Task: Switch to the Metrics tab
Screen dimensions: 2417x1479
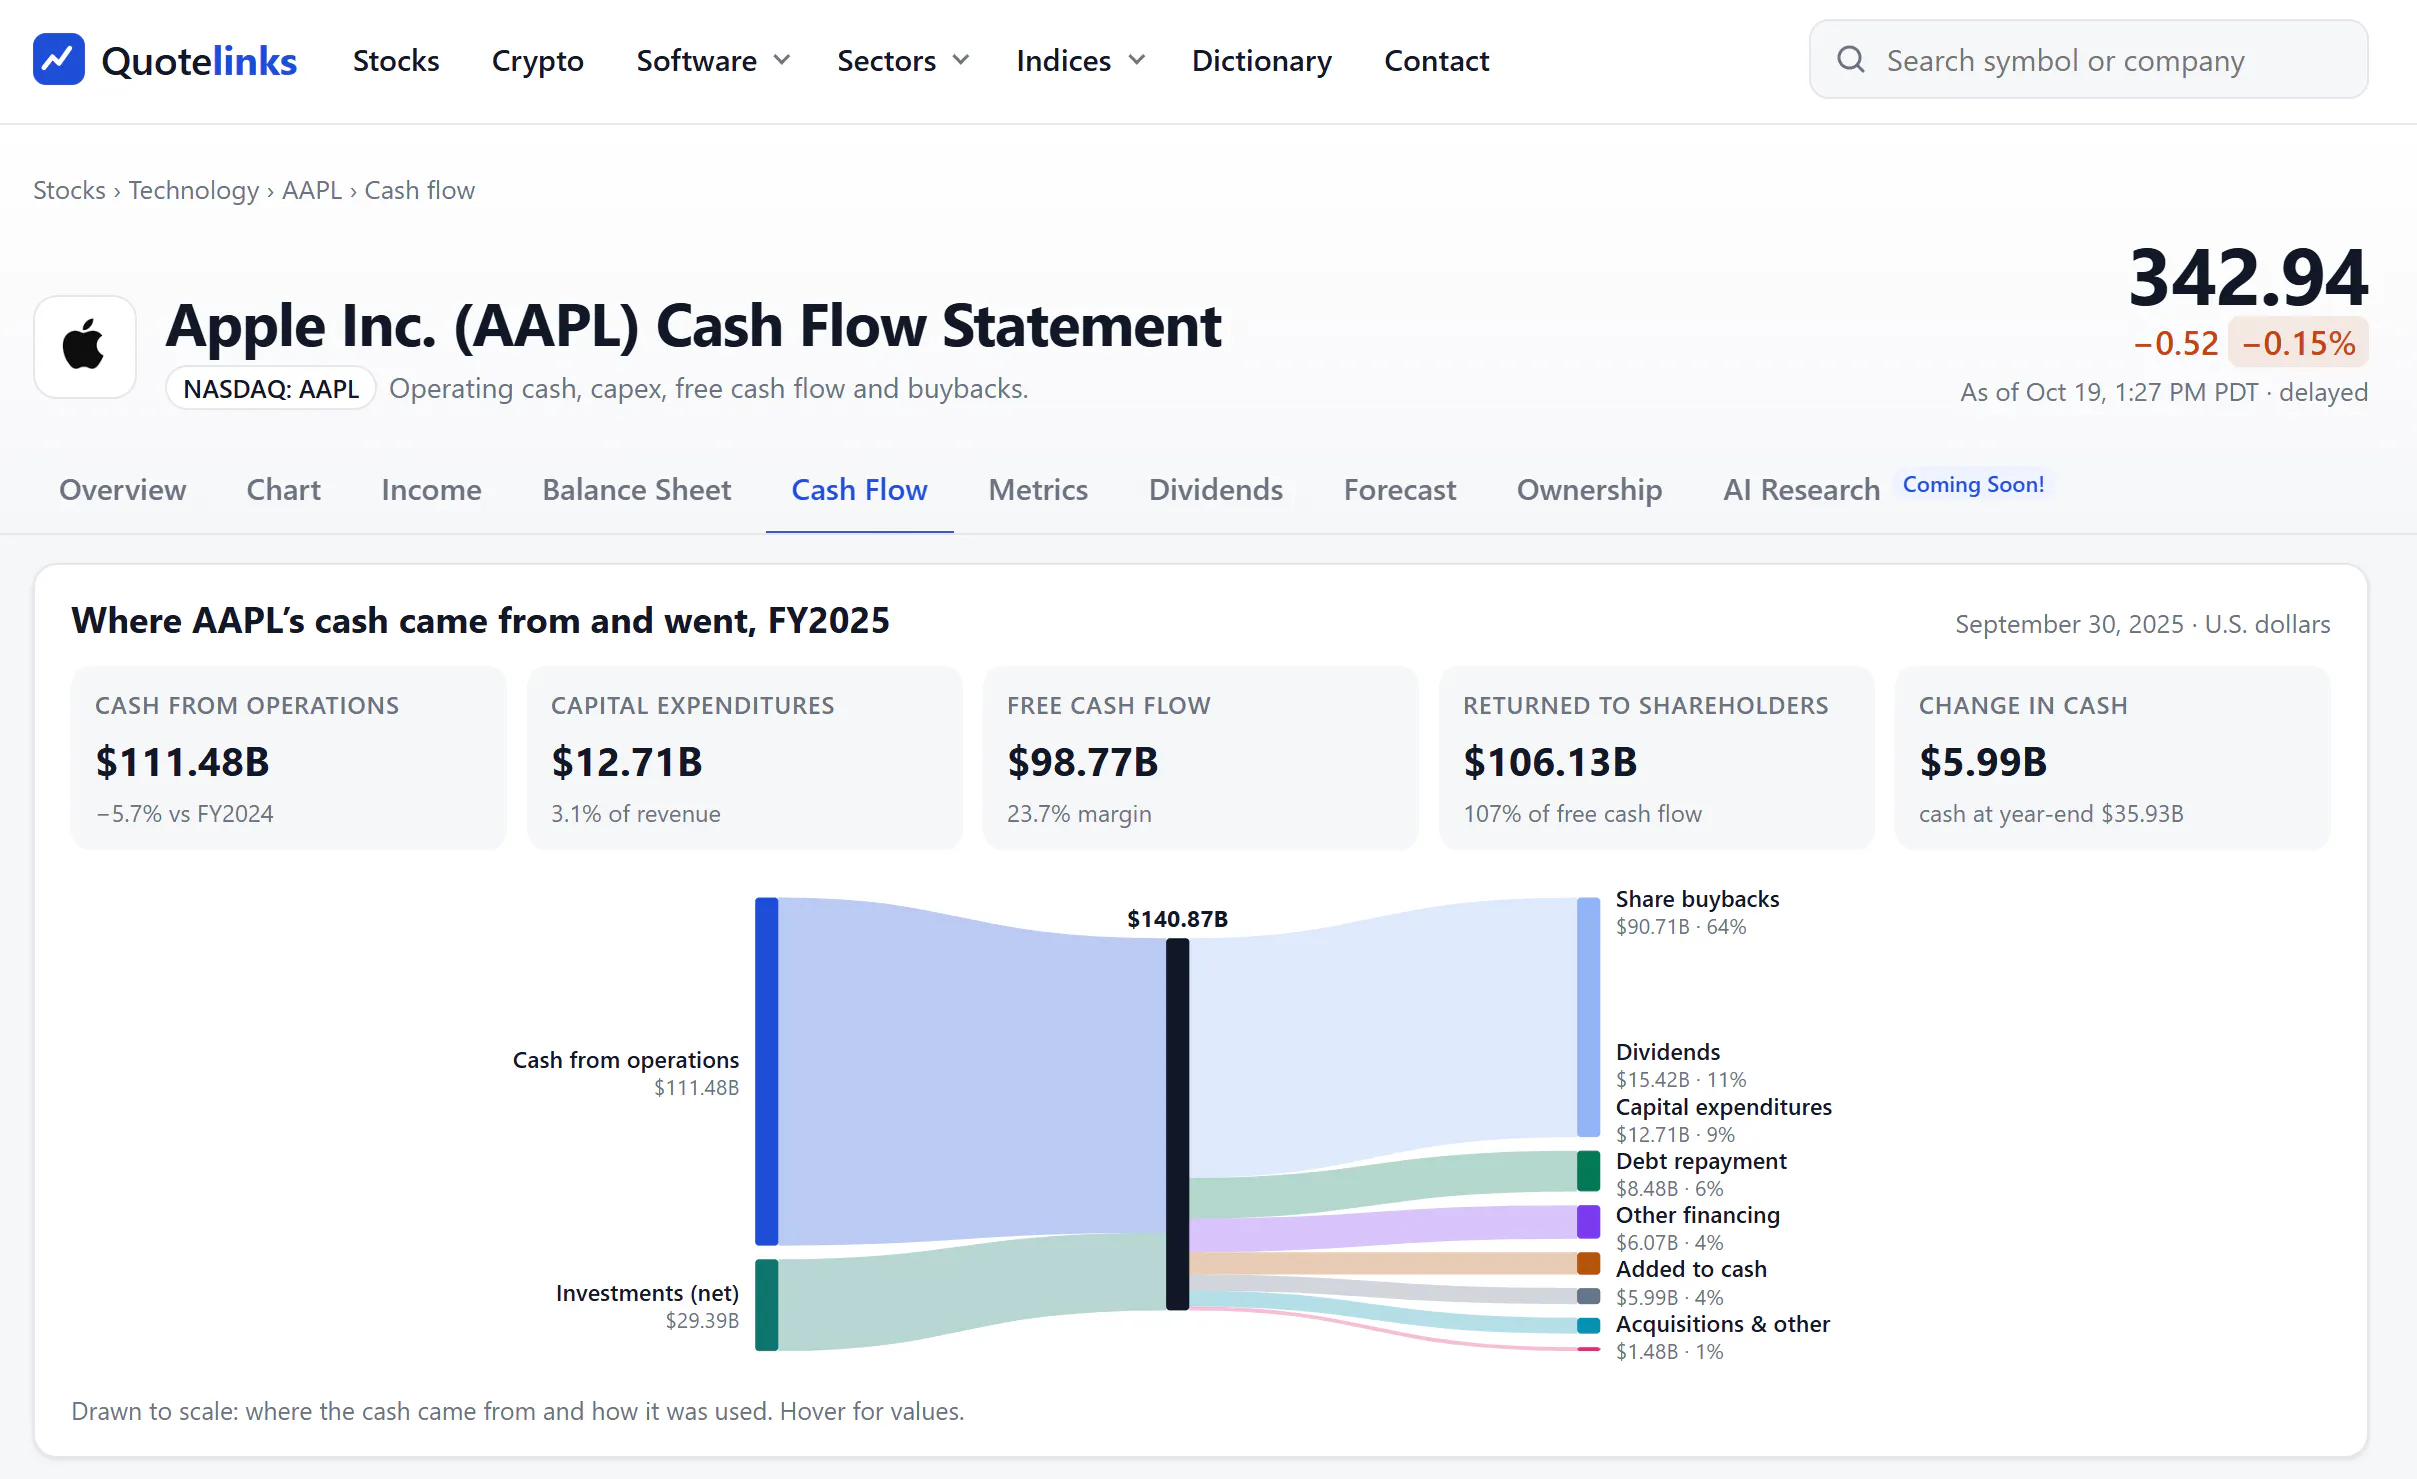Action: [x=1038, y=489]
